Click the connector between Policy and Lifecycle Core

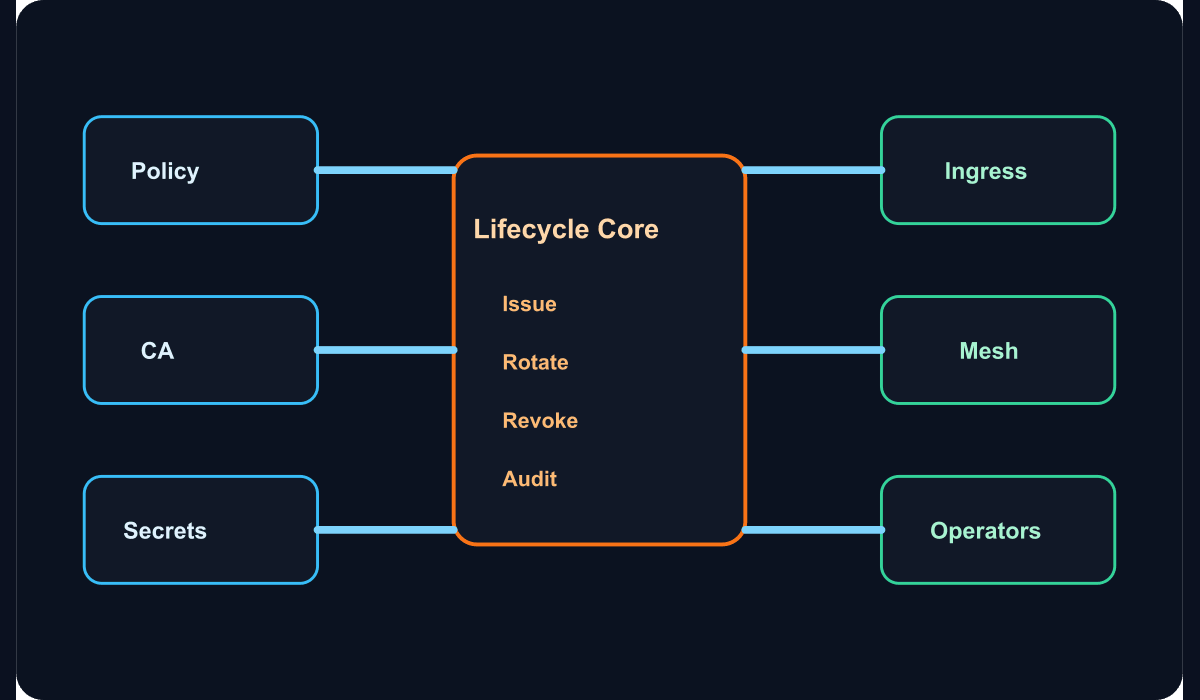point(386,170)
